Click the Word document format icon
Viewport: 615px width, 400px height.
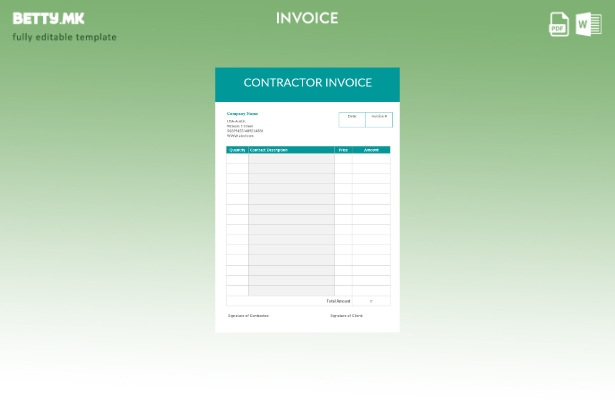click(x=588, y=24)
